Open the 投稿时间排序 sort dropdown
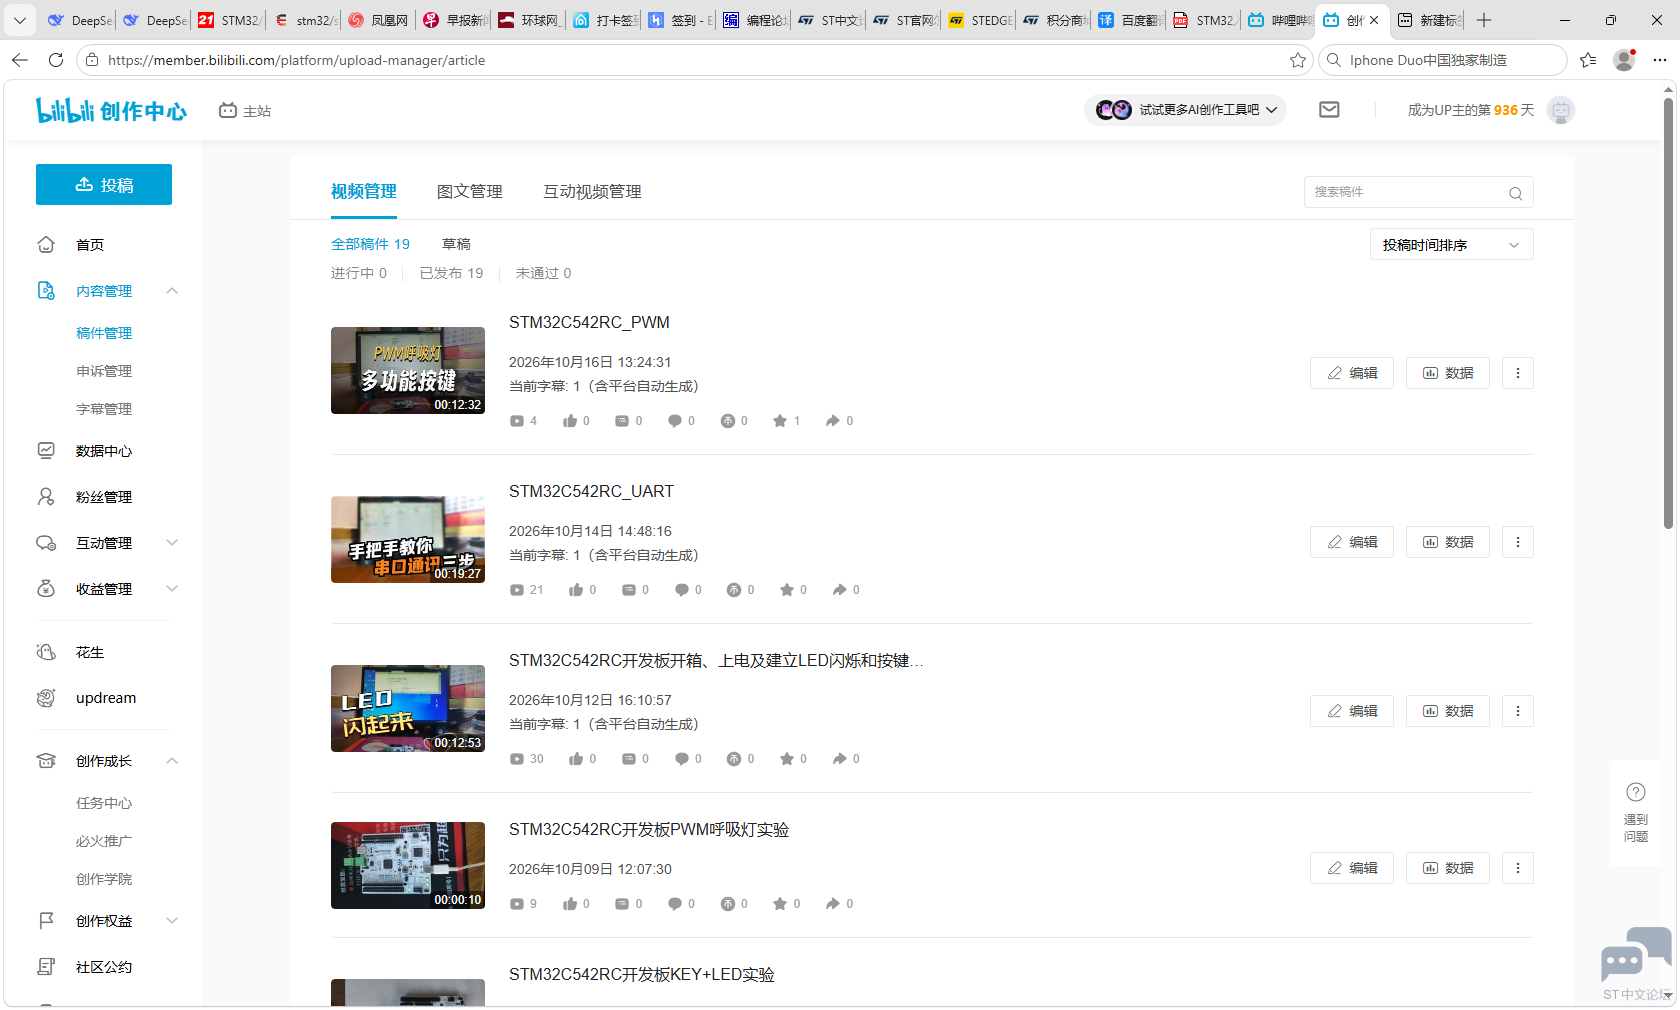Image resolution: width=1680 pixels, height=1010 pixels. tap(1451, 245)
